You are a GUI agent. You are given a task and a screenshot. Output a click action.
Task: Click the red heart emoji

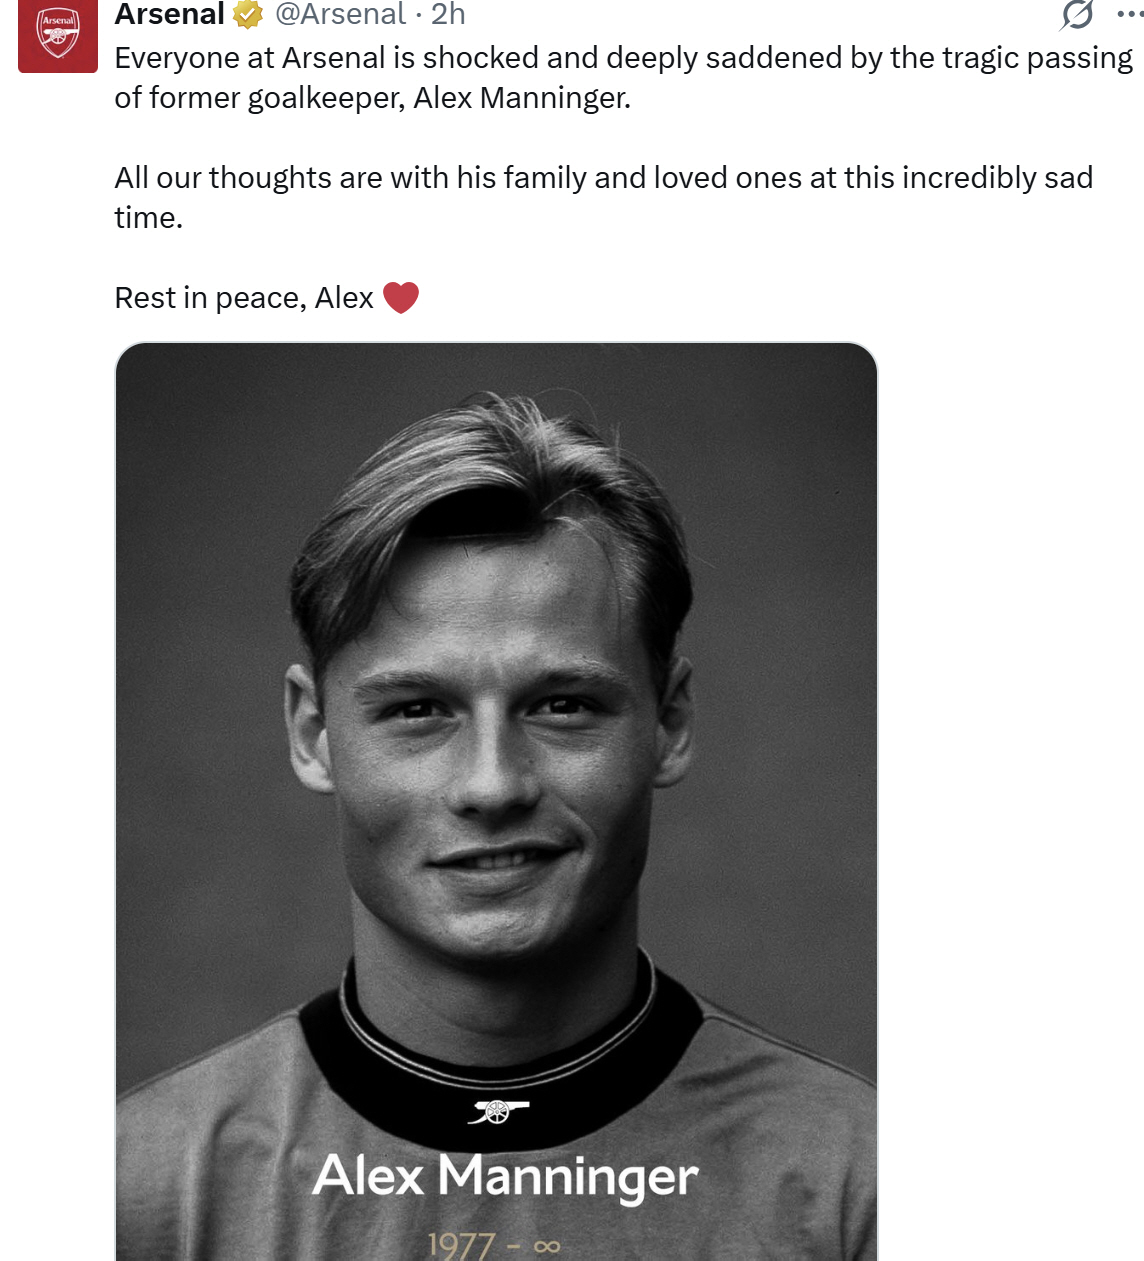pos(401,298)
